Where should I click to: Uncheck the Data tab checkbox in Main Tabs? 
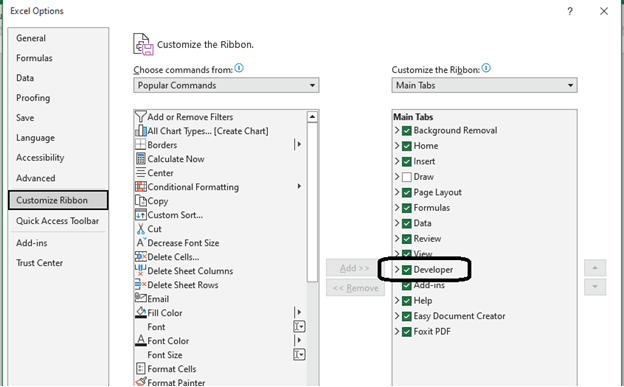[x=406, y=223]
